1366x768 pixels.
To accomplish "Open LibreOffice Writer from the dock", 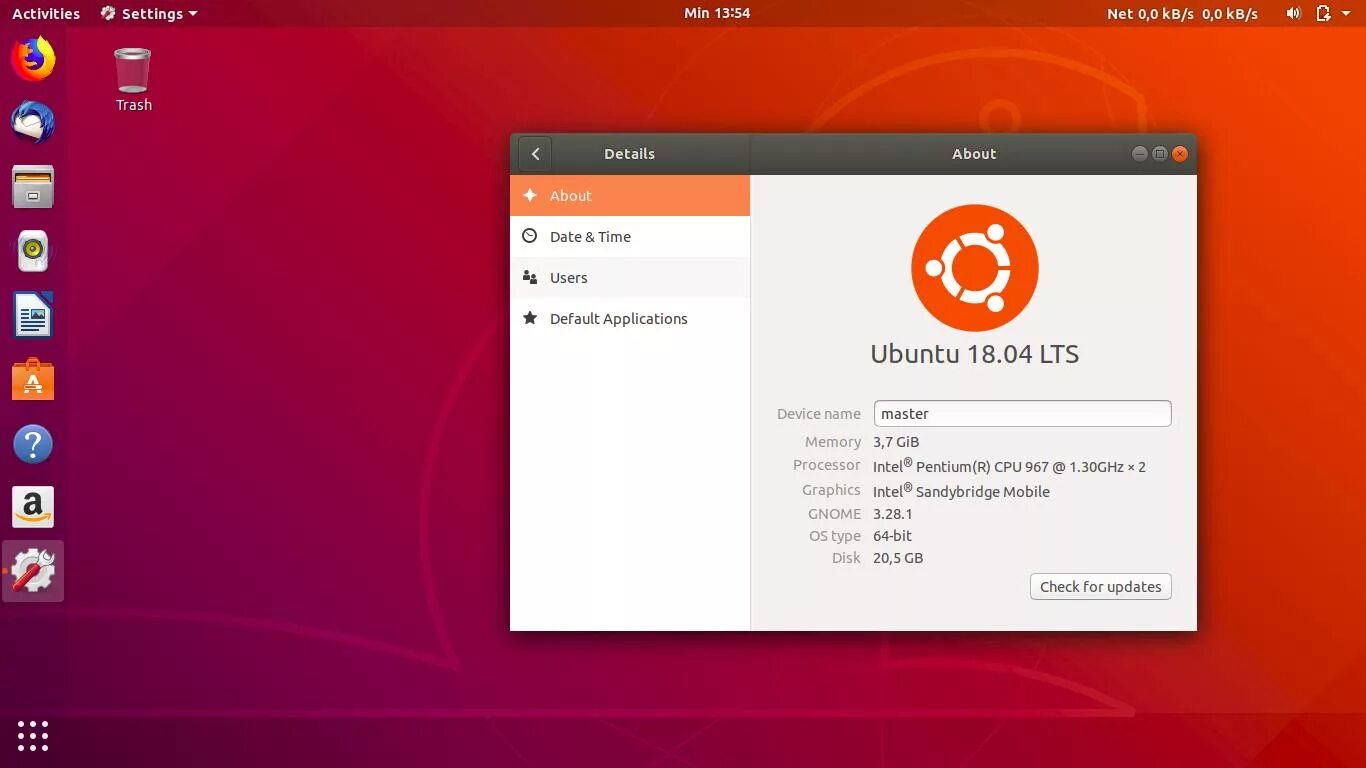I will [x=33, y=315].
